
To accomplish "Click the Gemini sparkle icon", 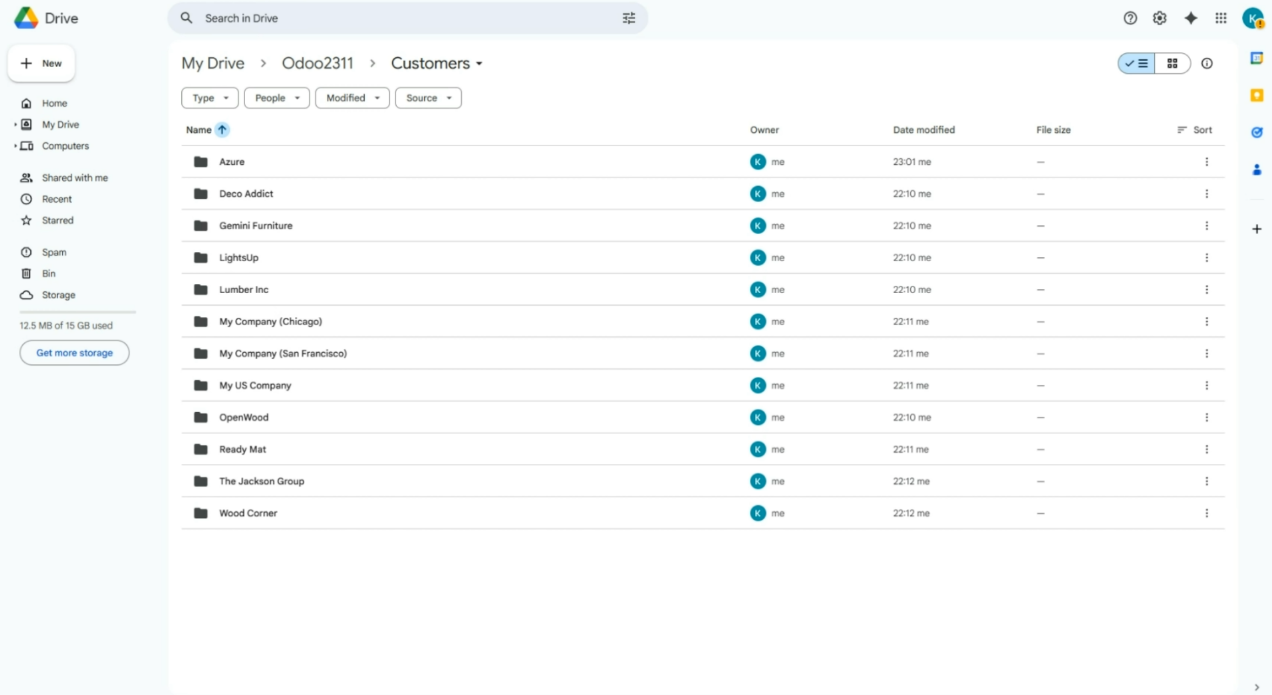I will click(x=1190, y=18).
